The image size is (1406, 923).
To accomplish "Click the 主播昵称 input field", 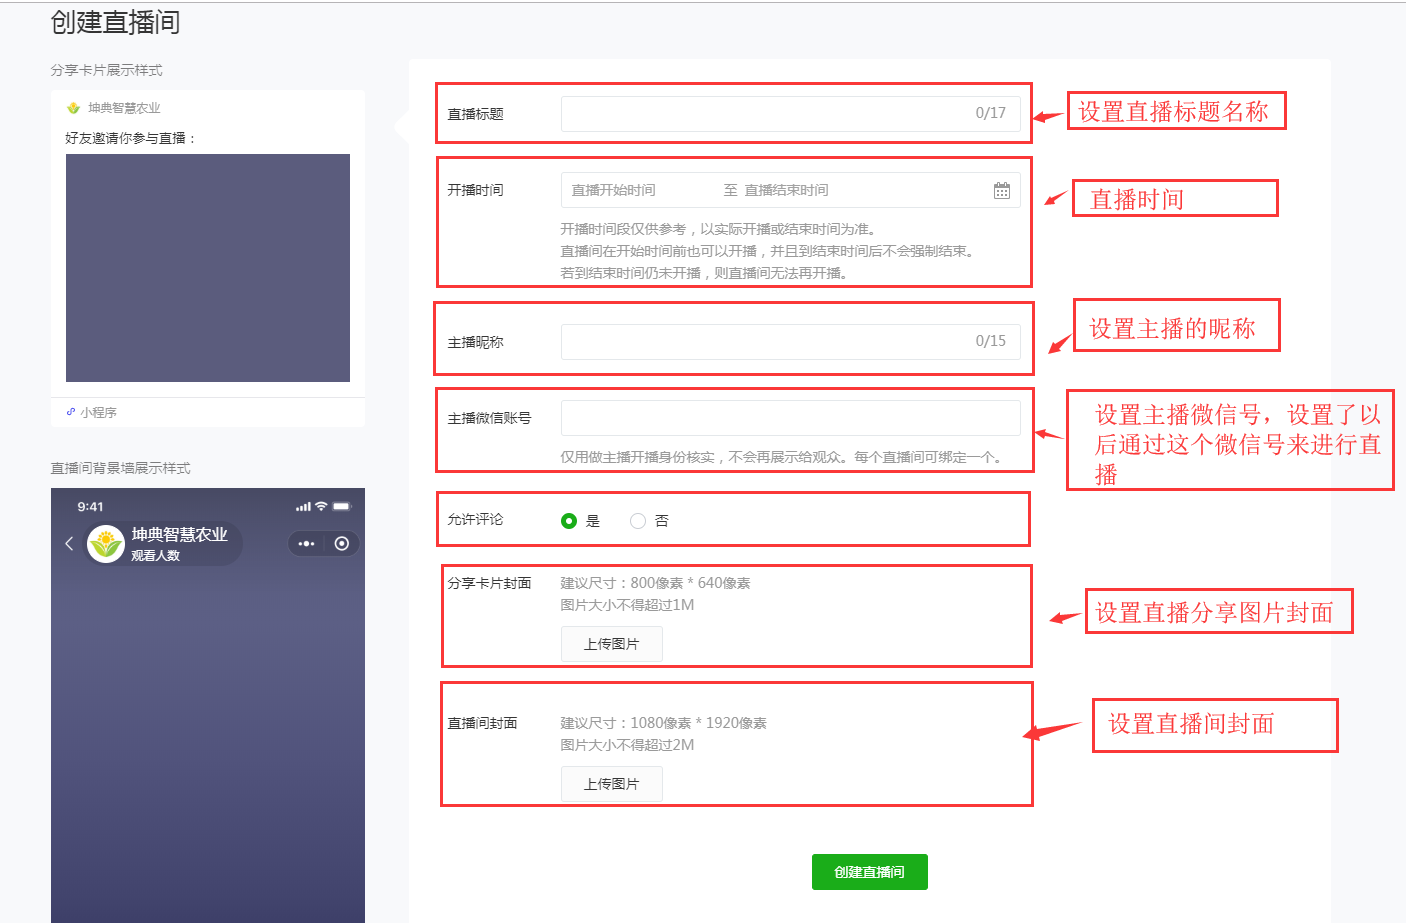I will [790, 342].
